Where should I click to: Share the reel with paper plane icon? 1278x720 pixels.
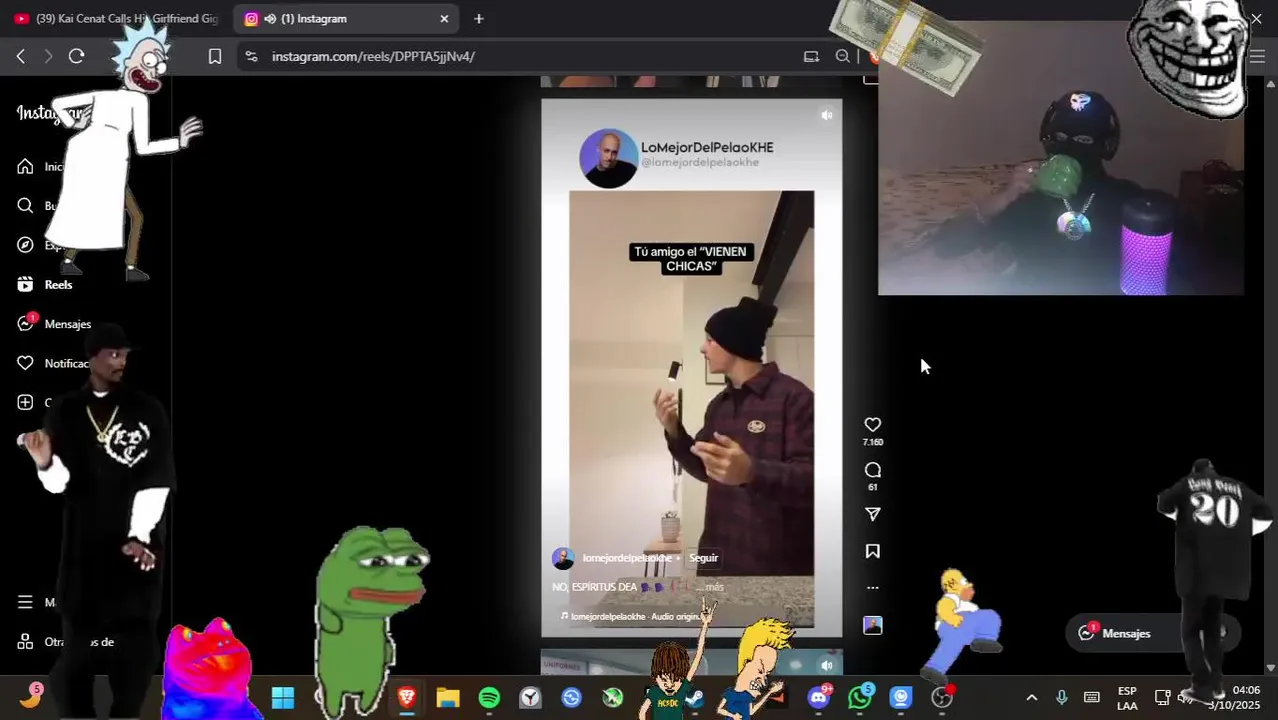(x=872, y=514)
